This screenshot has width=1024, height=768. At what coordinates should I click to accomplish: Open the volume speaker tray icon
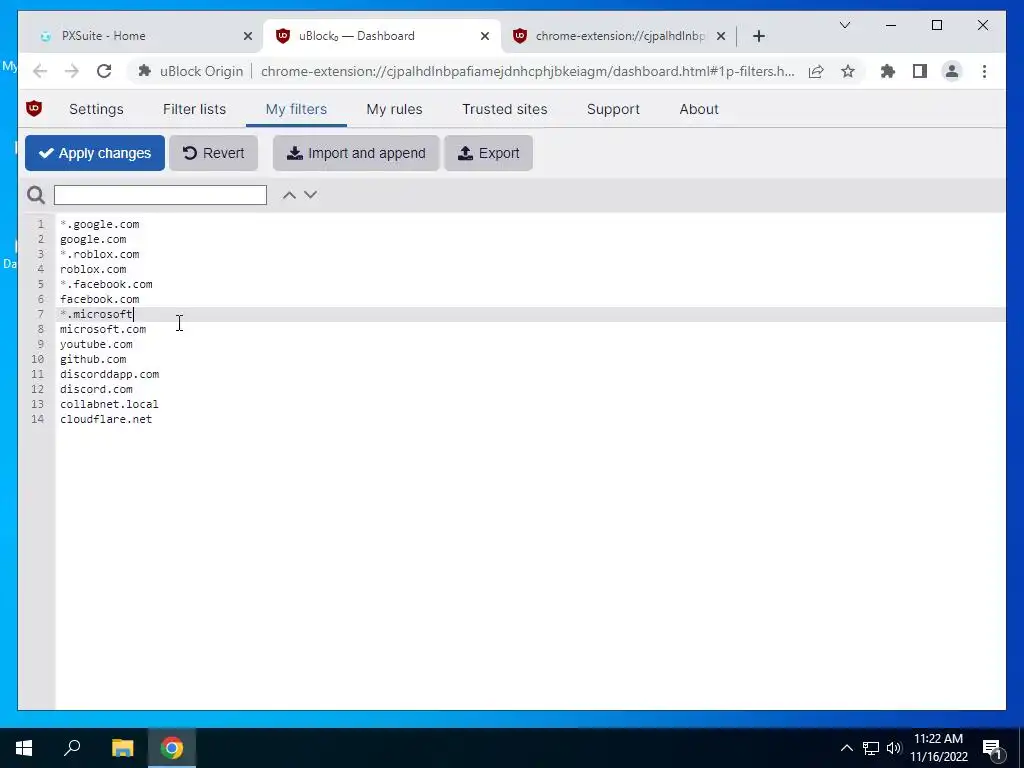pyautogui.click(x=894, y=748)
